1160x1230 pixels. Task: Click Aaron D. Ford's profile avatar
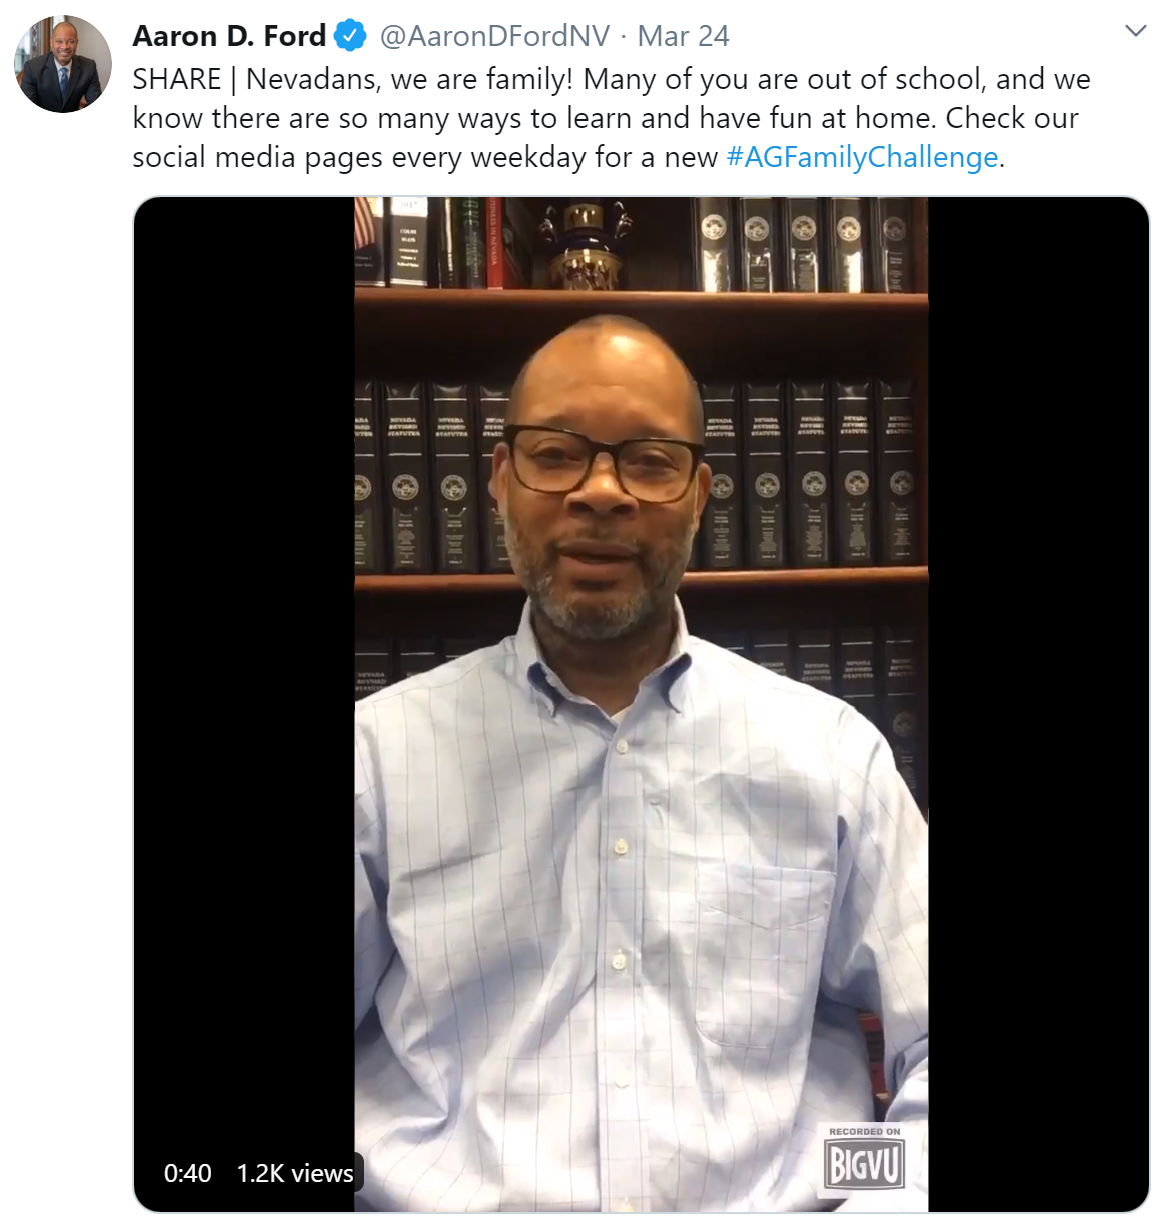(x=63, y=64)
